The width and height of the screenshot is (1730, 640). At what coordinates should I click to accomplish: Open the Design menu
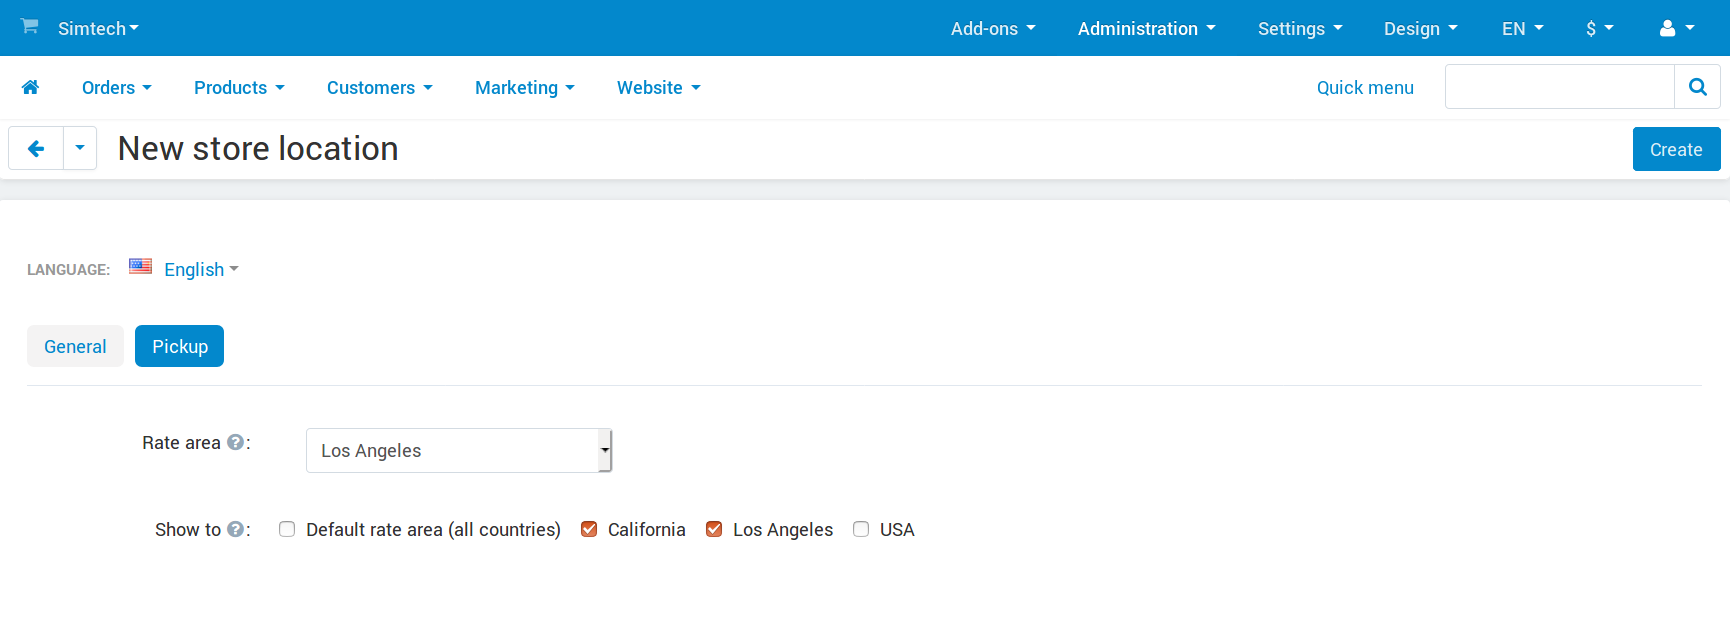1421,28
